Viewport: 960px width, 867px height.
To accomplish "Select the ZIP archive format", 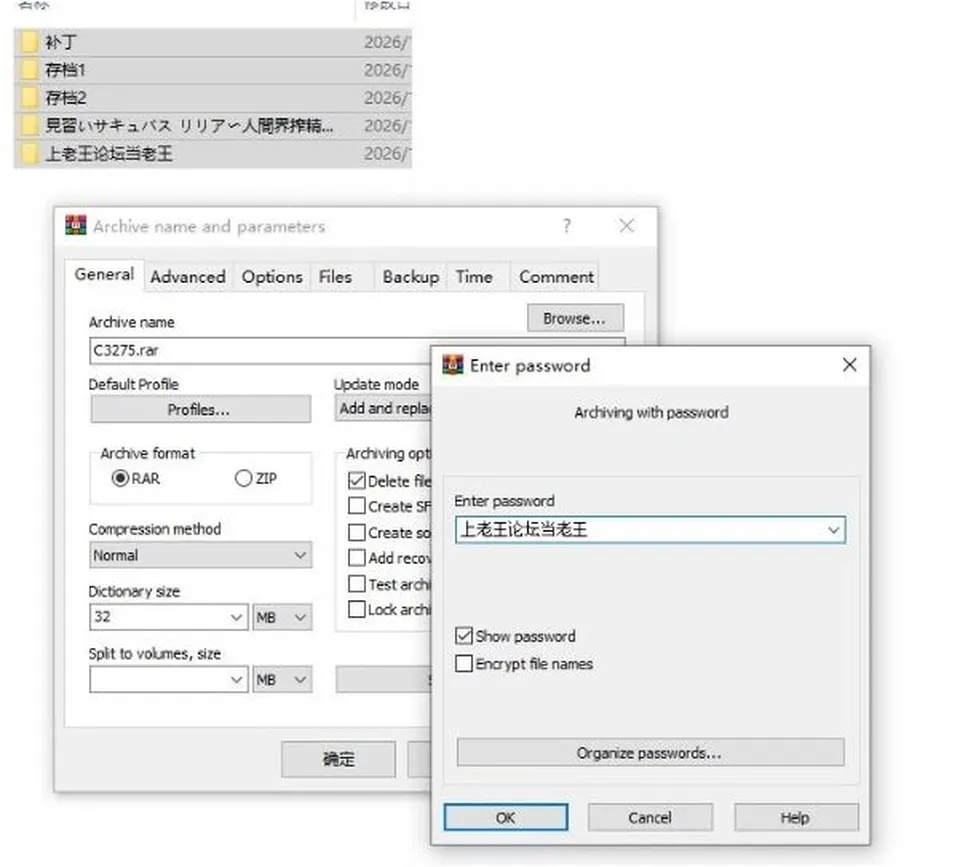I will click(x=244, y=478).
